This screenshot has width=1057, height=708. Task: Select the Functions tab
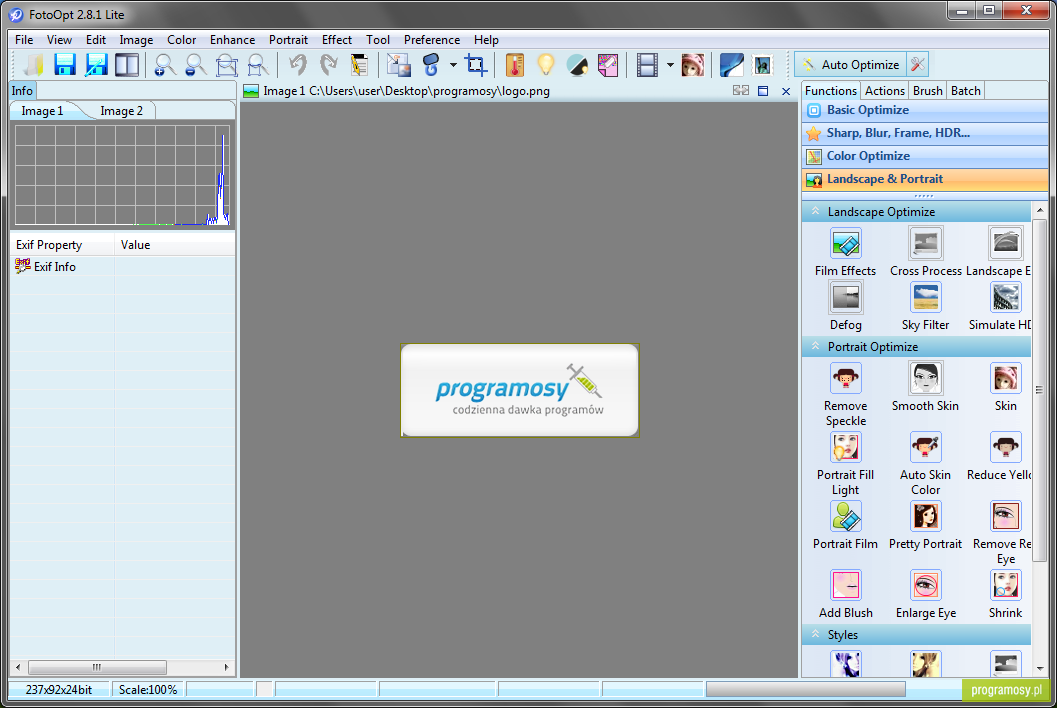coord(830,90)
